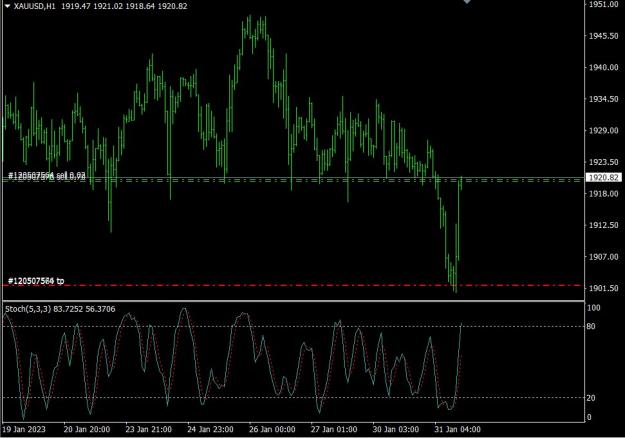Click the 1923.50 price scale label
Screen dimensions: 625x438
tap(603, 162)
